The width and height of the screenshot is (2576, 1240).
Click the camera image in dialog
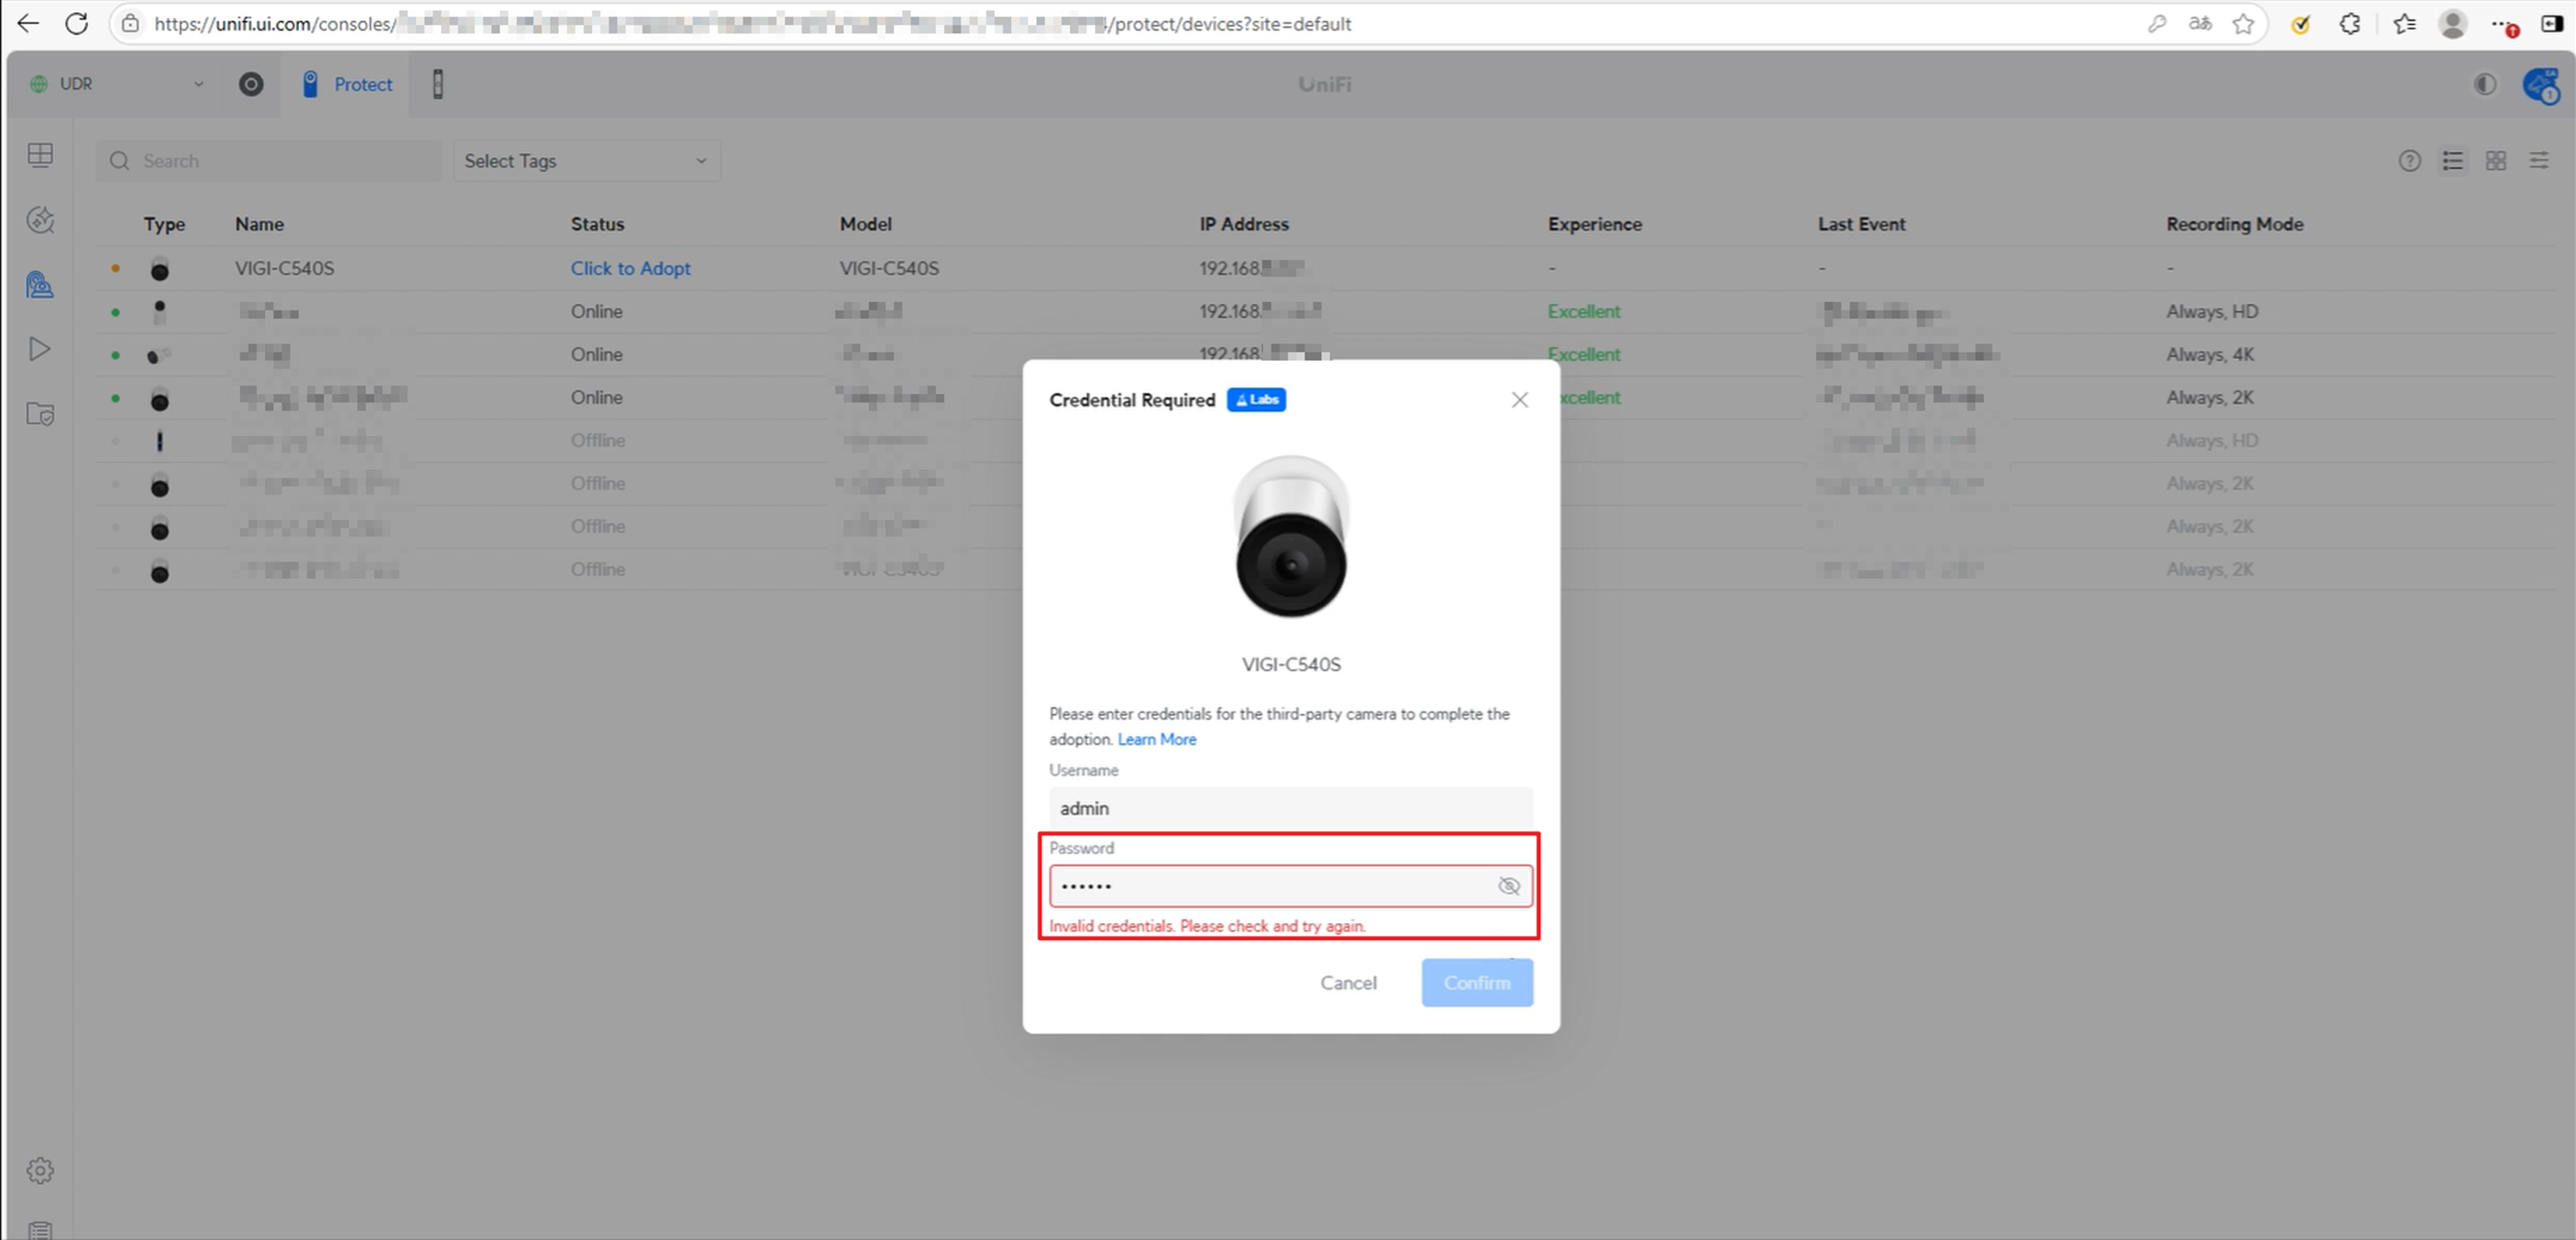click(x=1291, y=536)
